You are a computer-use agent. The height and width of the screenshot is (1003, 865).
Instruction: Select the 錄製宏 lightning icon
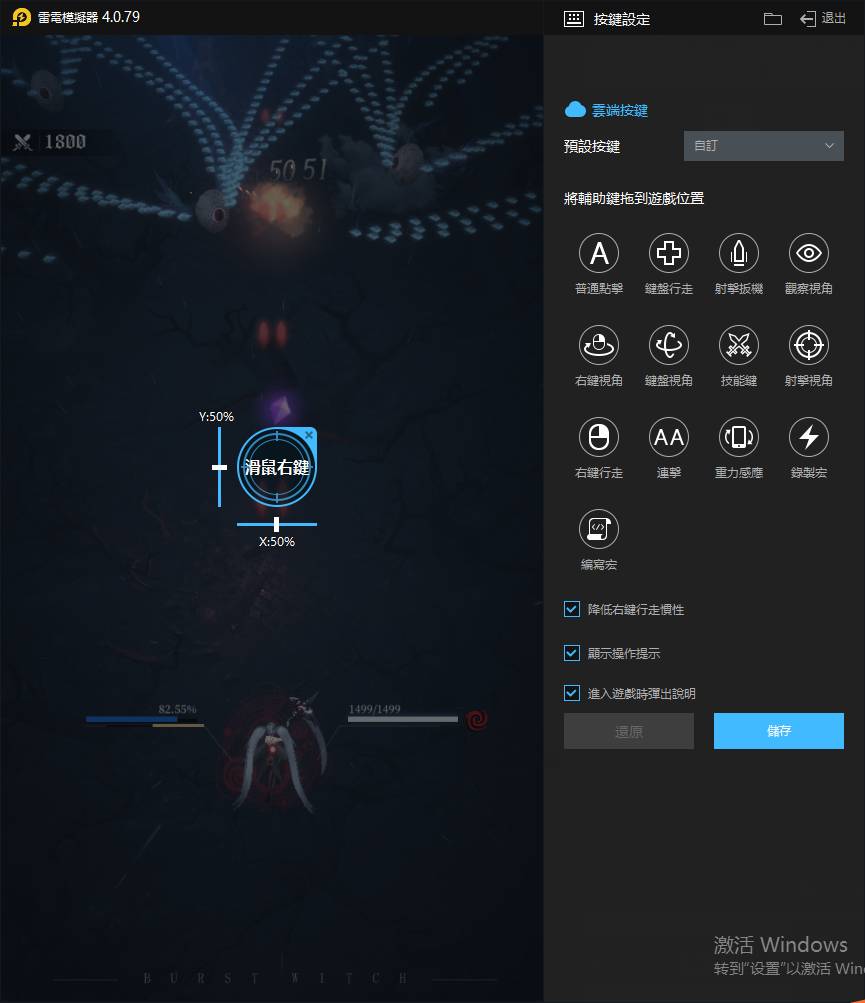pos(809,438)
